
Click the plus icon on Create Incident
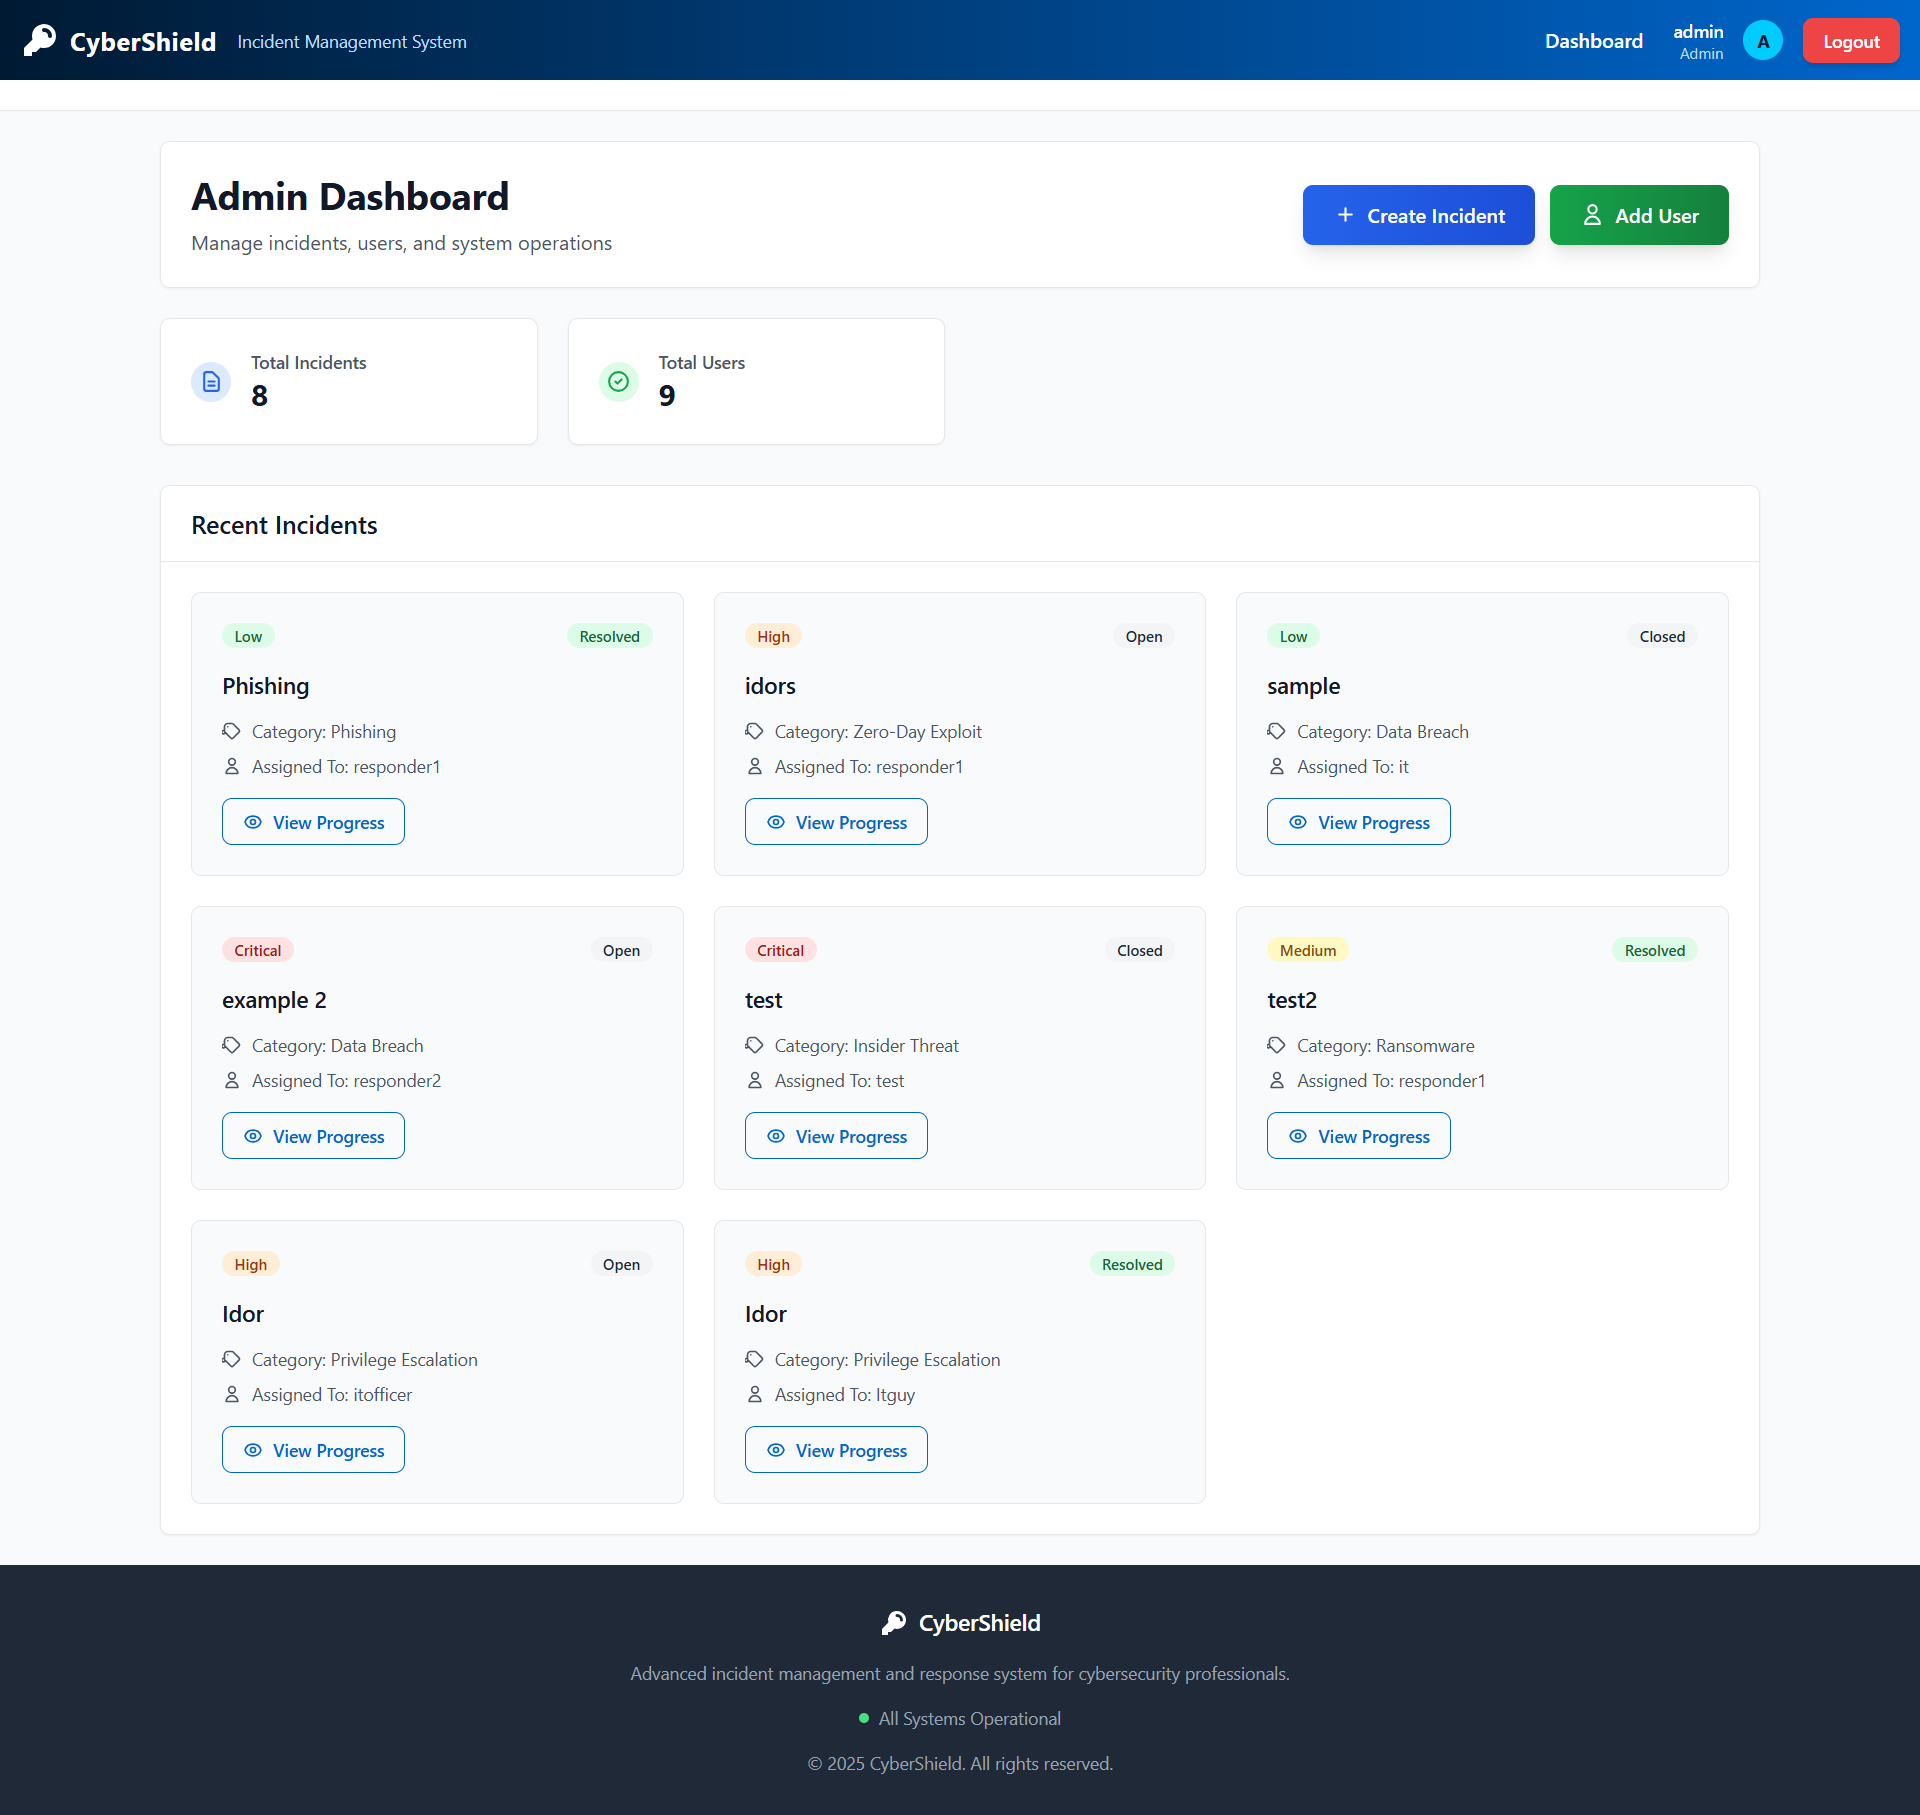tap(1345, 215)
